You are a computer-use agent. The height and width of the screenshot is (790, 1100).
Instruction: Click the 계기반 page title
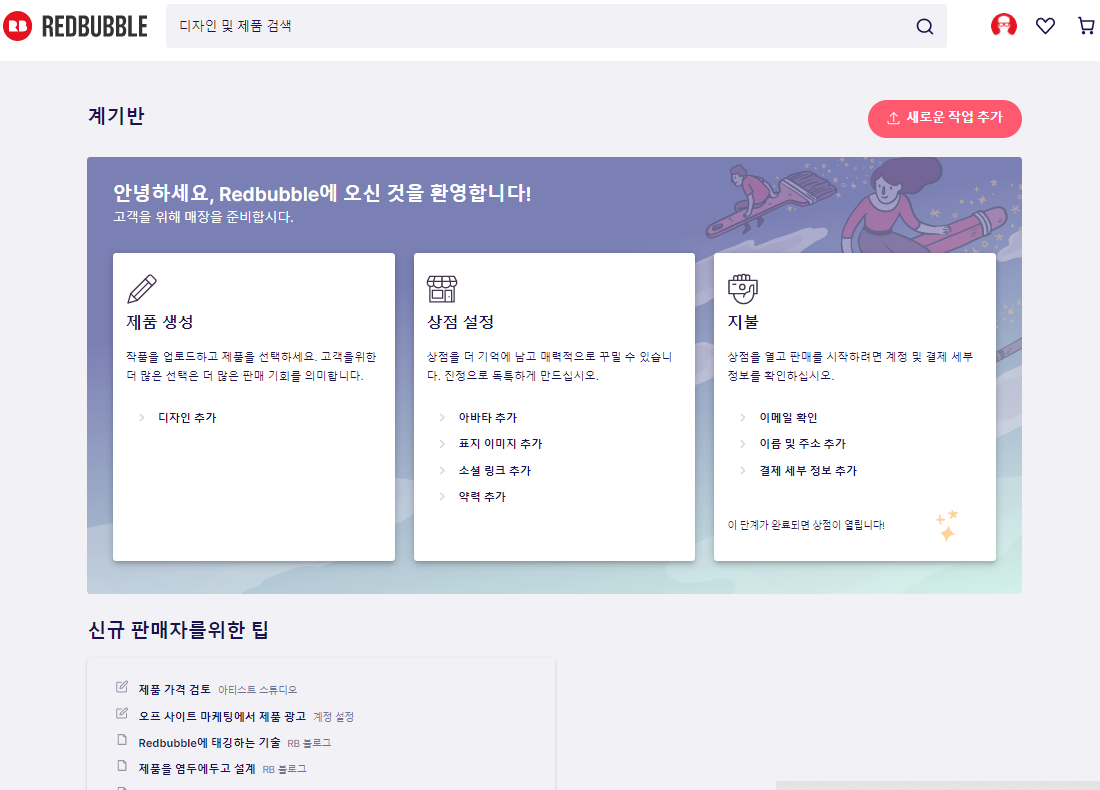click(116, 116)
